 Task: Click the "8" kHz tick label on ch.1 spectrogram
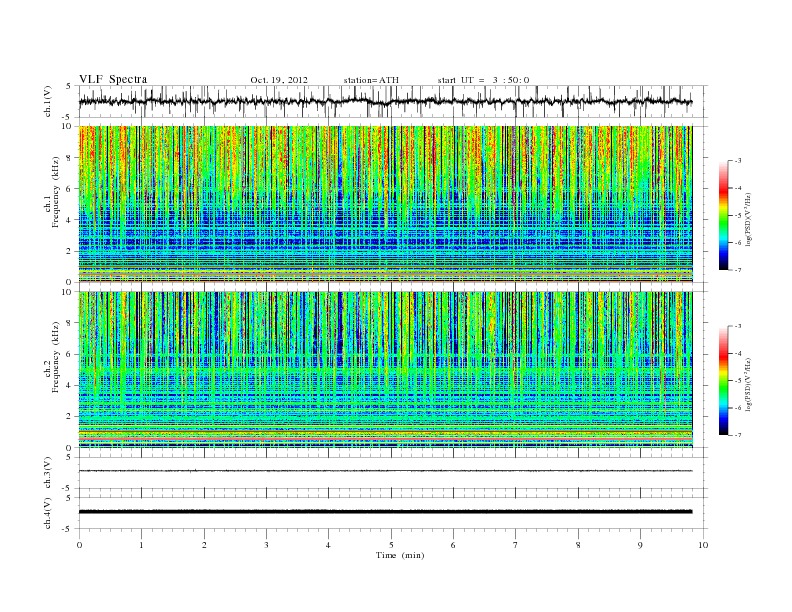coord(69,158)
